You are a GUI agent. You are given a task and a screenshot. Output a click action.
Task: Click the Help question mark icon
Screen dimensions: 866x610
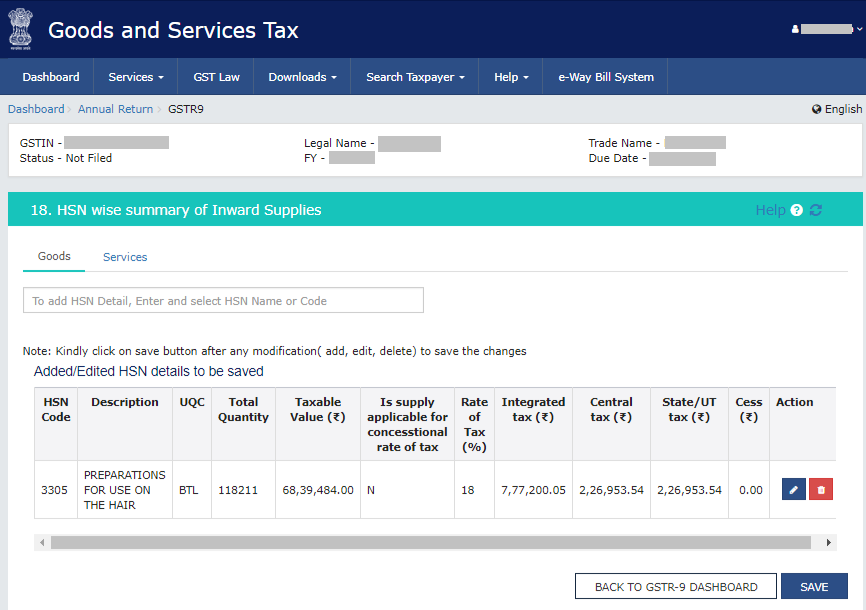(x=797, y=210)
